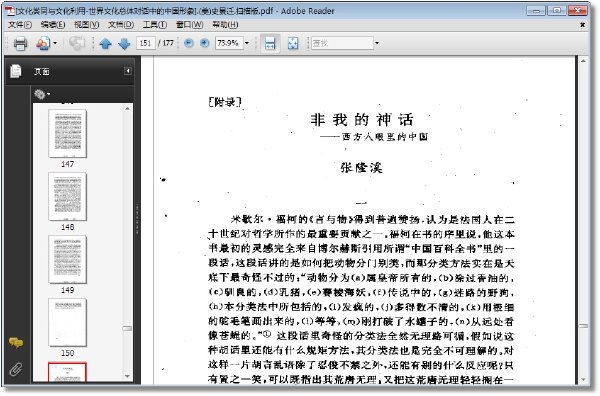The image size is (600, 396).
Task: Open the 工具(T) menu
Action: pyautogui.click(x=155, y=24)
